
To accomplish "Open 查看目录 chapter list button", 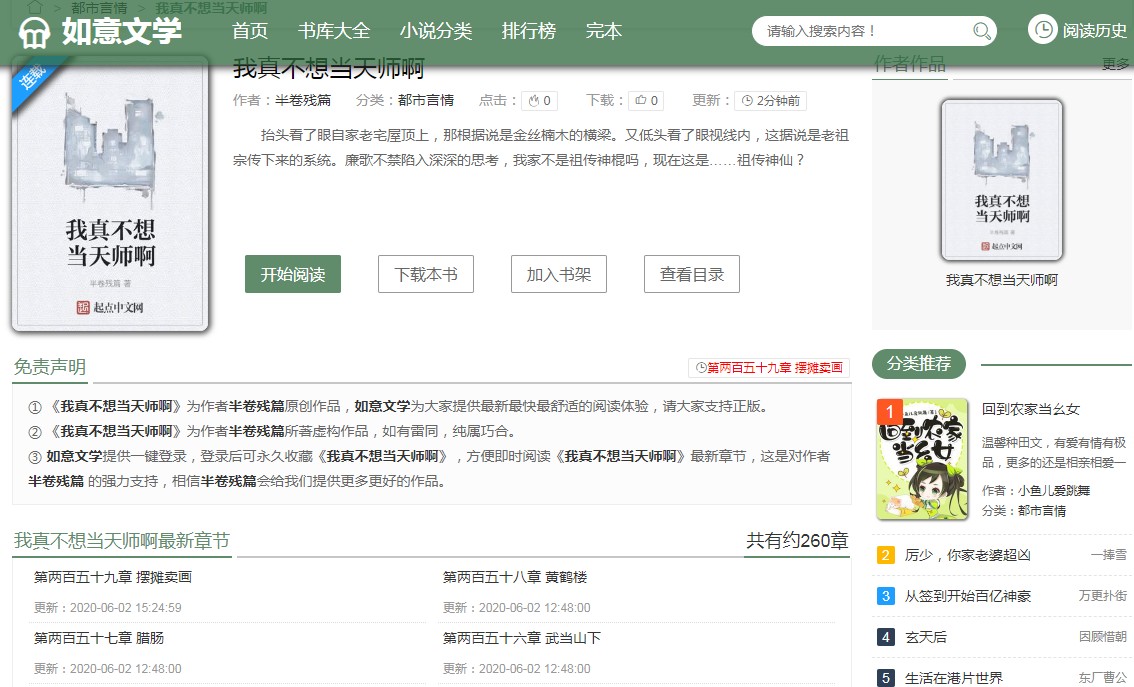I will tap(692, 274).
